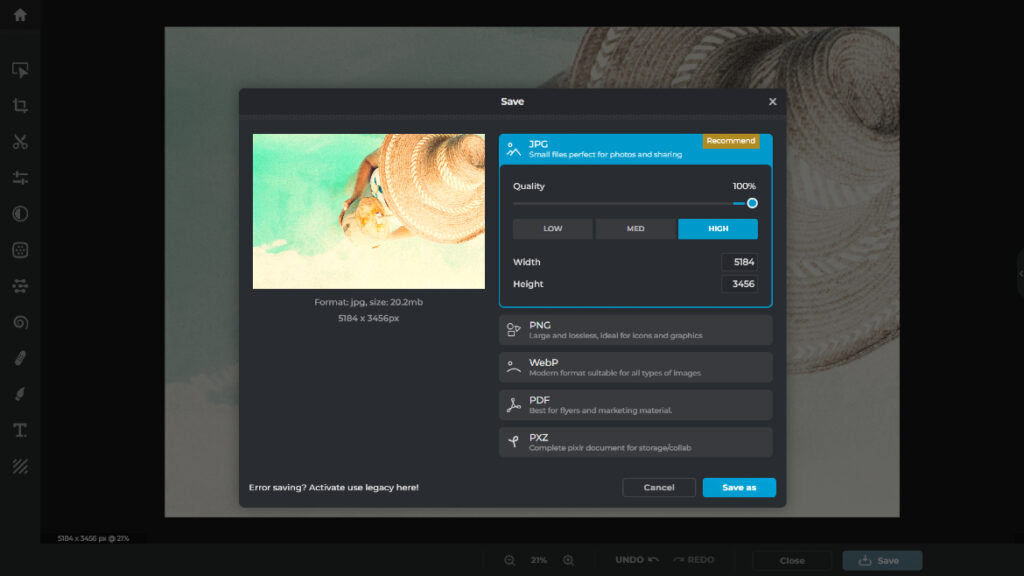The image size is (1024, 576).
Task: Open the WebP format section
Action: 635,367
